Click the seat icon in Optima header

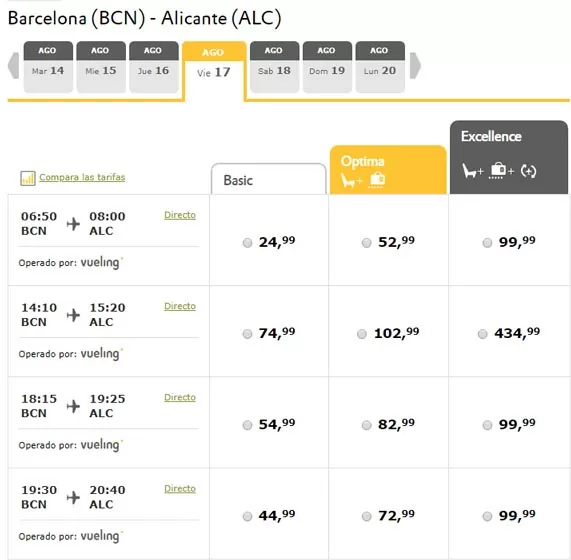[x=349, y=180]
